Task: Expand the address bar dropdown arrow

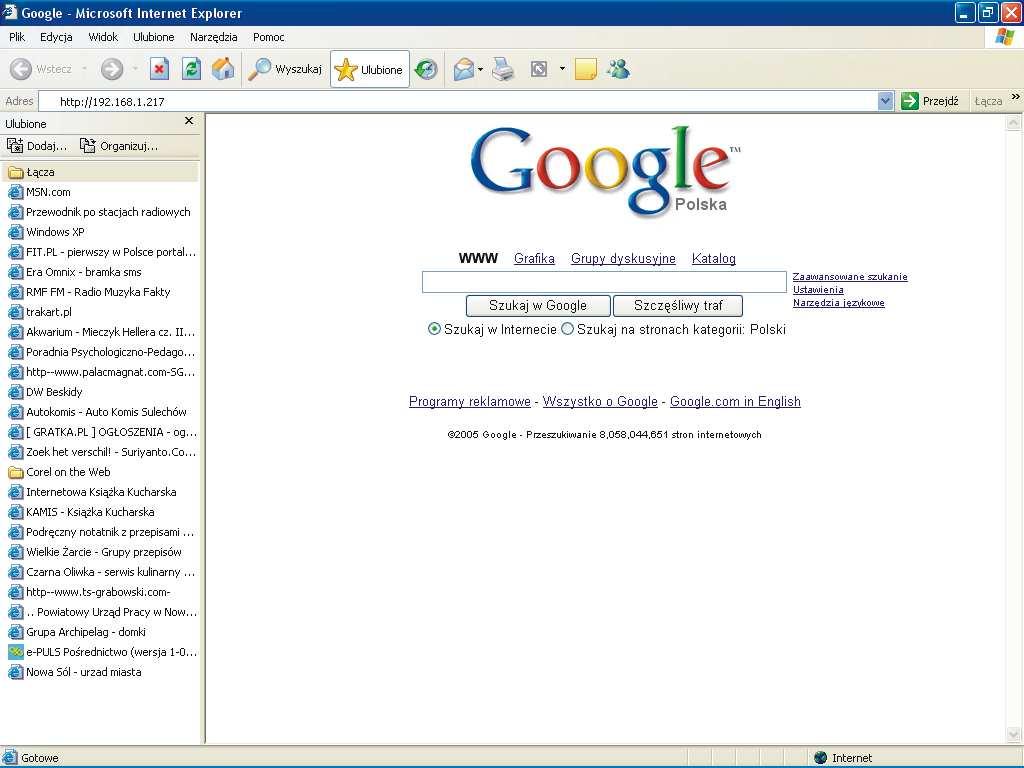Action: coord(886,101)
